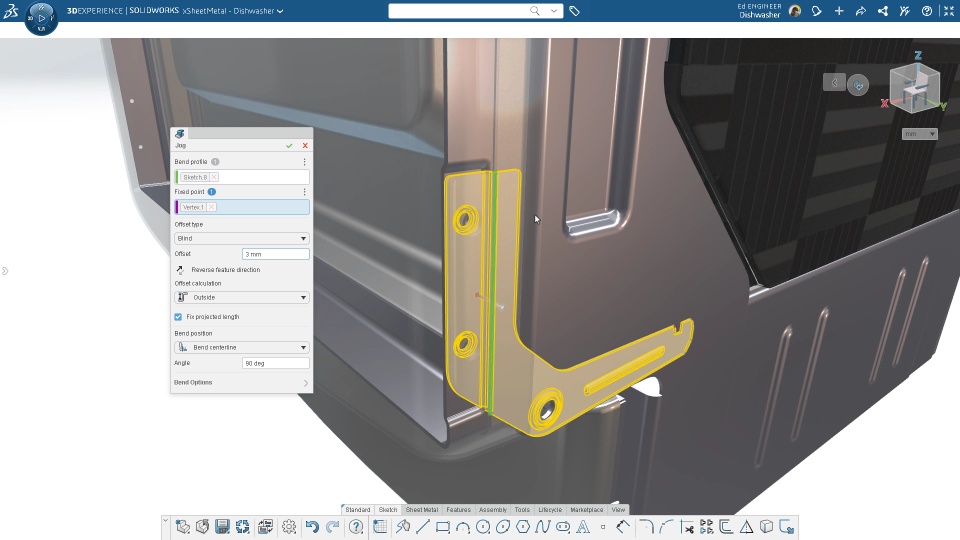Expand the Bend Options section
The width and height of the screenshot is (960, 540).
(241, 383)
